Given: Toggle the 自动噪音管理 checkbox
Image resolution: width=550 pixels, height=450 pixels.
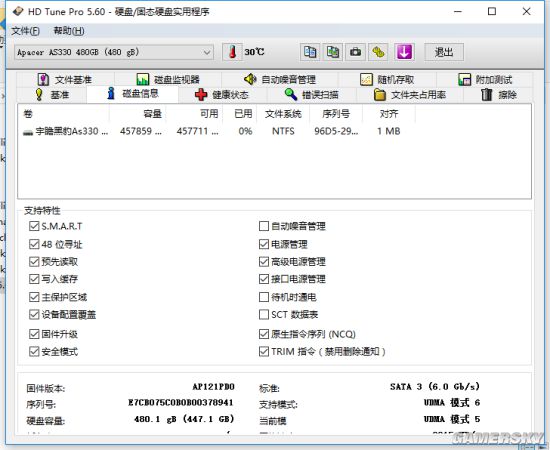Looking at the screenshot, I should [x=264, y=226].
